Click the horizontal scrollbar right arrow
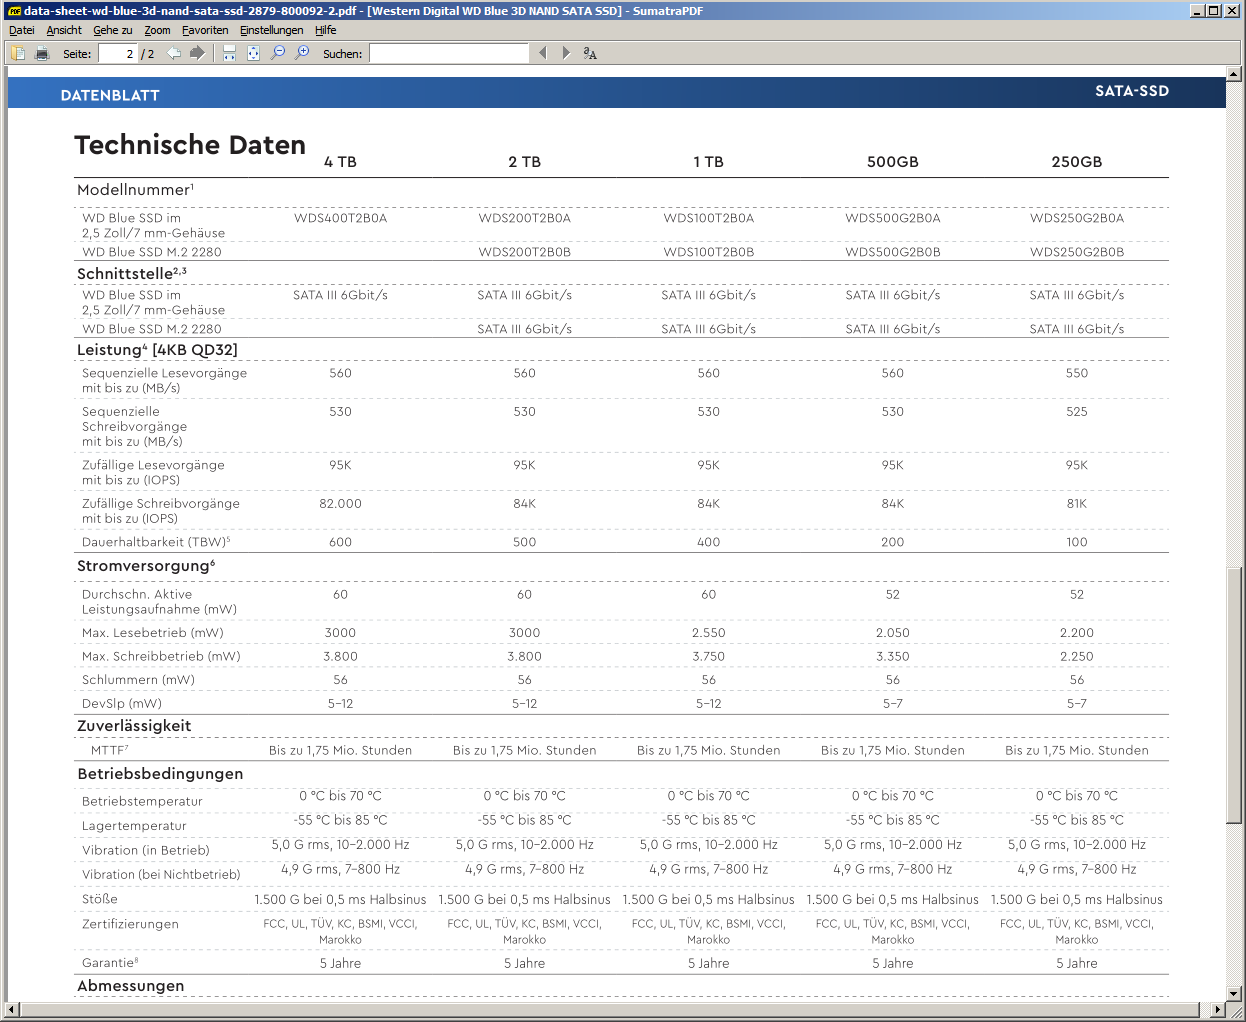 tap(1218, 1010)
